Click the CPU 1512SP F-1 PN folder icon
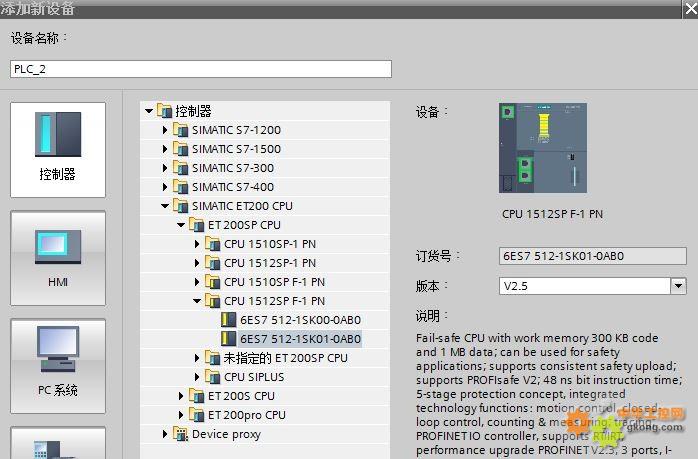This screenshot has height=459, width=698. pos(212,301)
